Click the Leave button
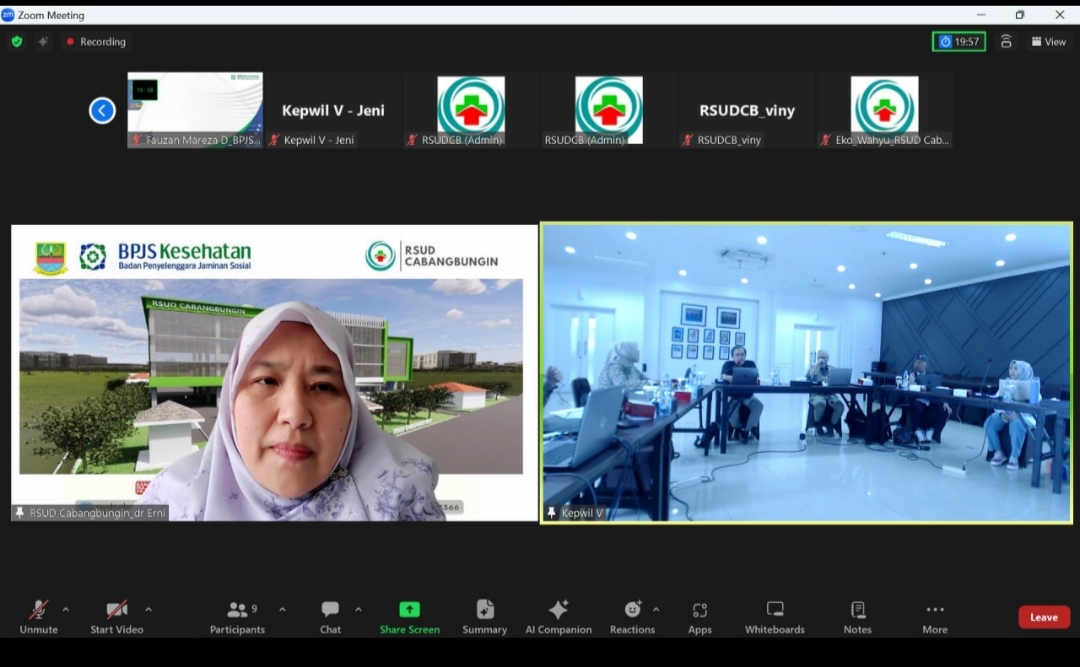Screen dimensions: 1080x667 (1043, 617)
